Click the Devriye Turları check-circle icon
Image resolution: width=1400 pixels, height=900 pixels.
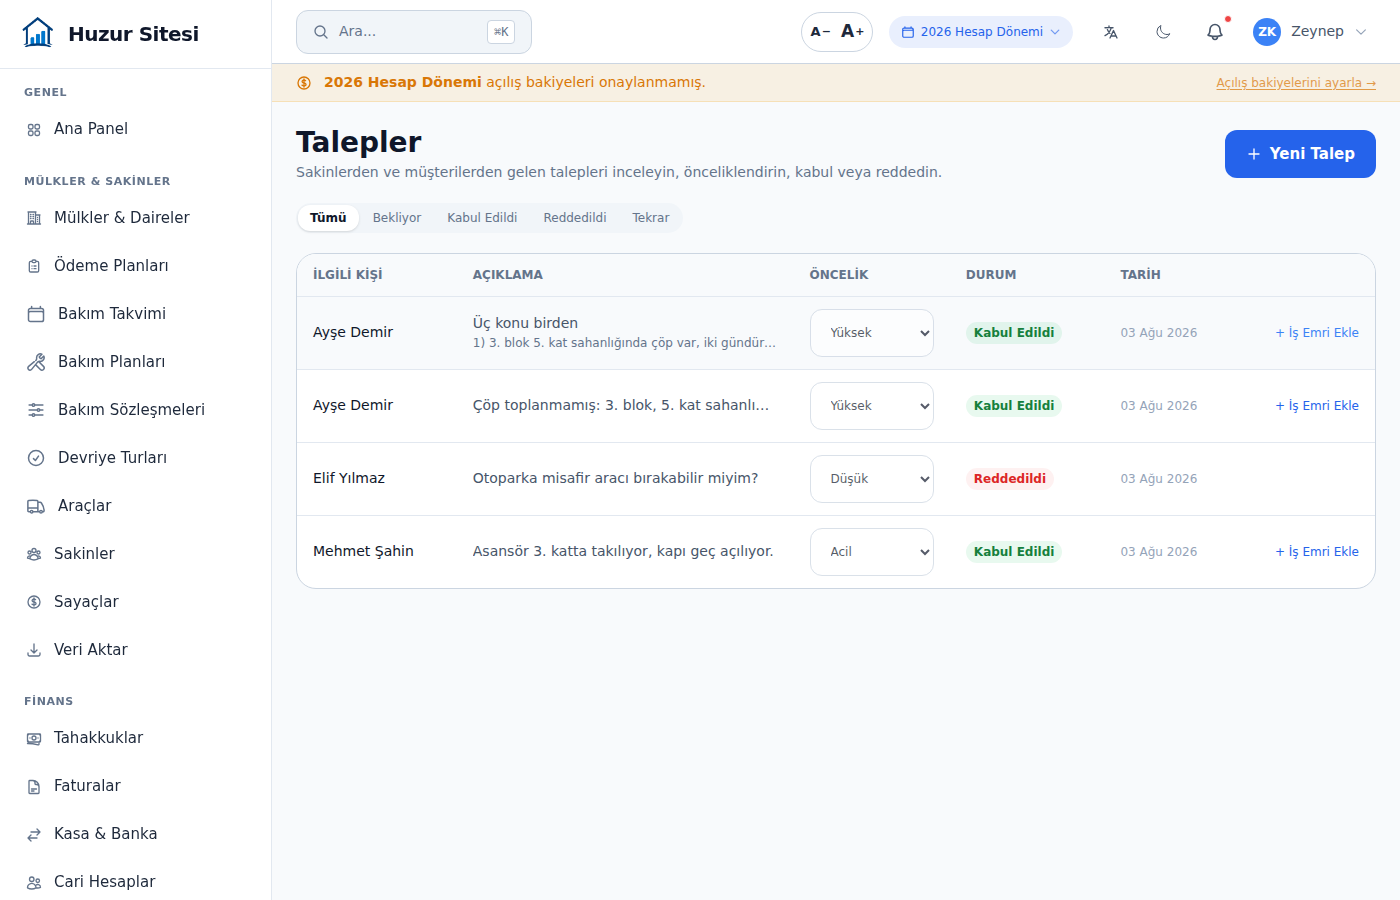(36, 458)
